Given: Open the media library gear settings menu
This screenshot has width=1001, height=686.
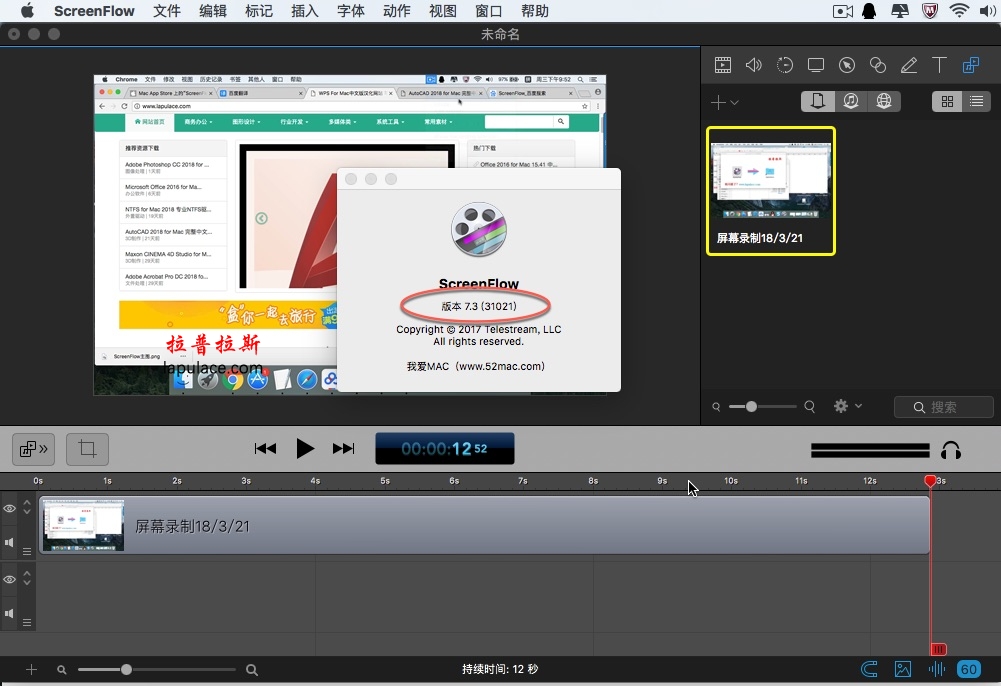Looking at the screenshot, I should [848, 406].
